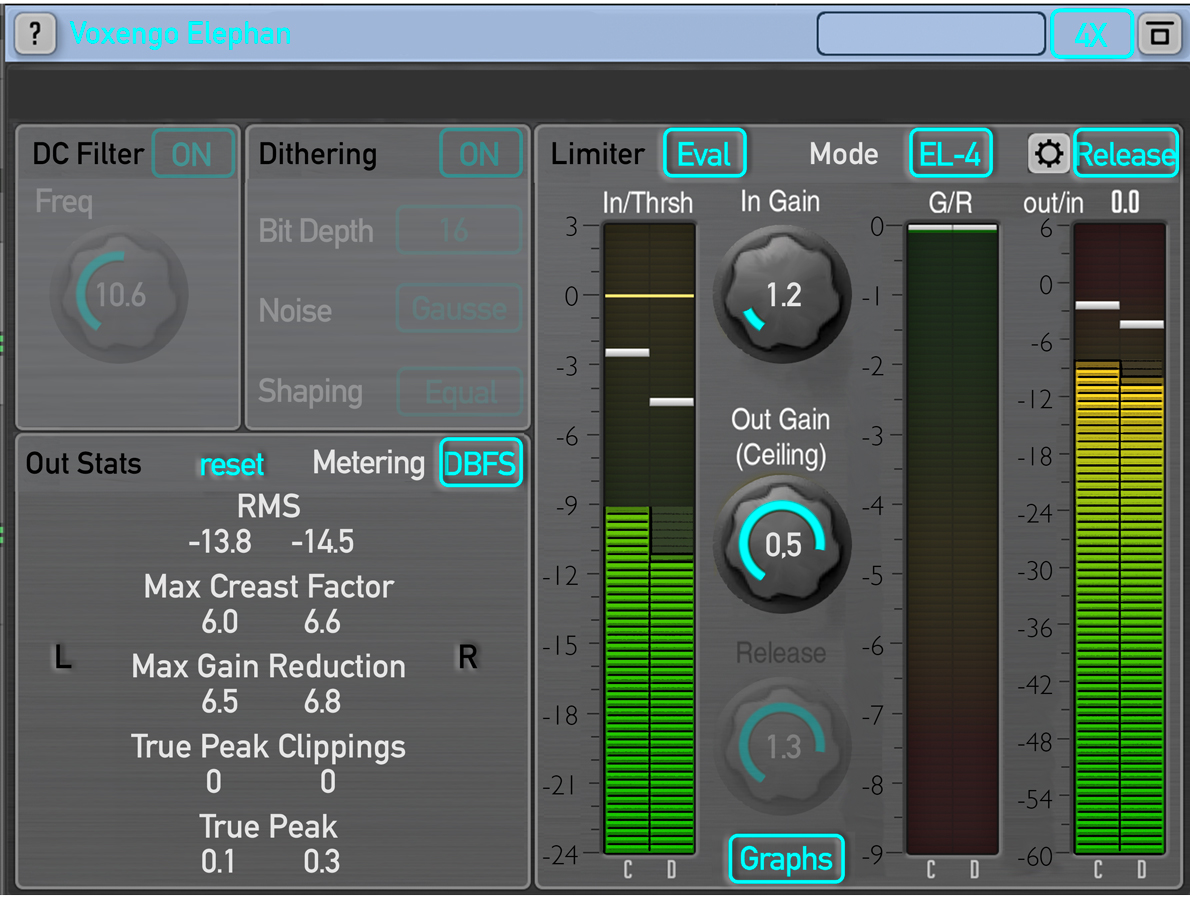Click the Metering label
The image size is (1190, 897).
tap(369, 463)
